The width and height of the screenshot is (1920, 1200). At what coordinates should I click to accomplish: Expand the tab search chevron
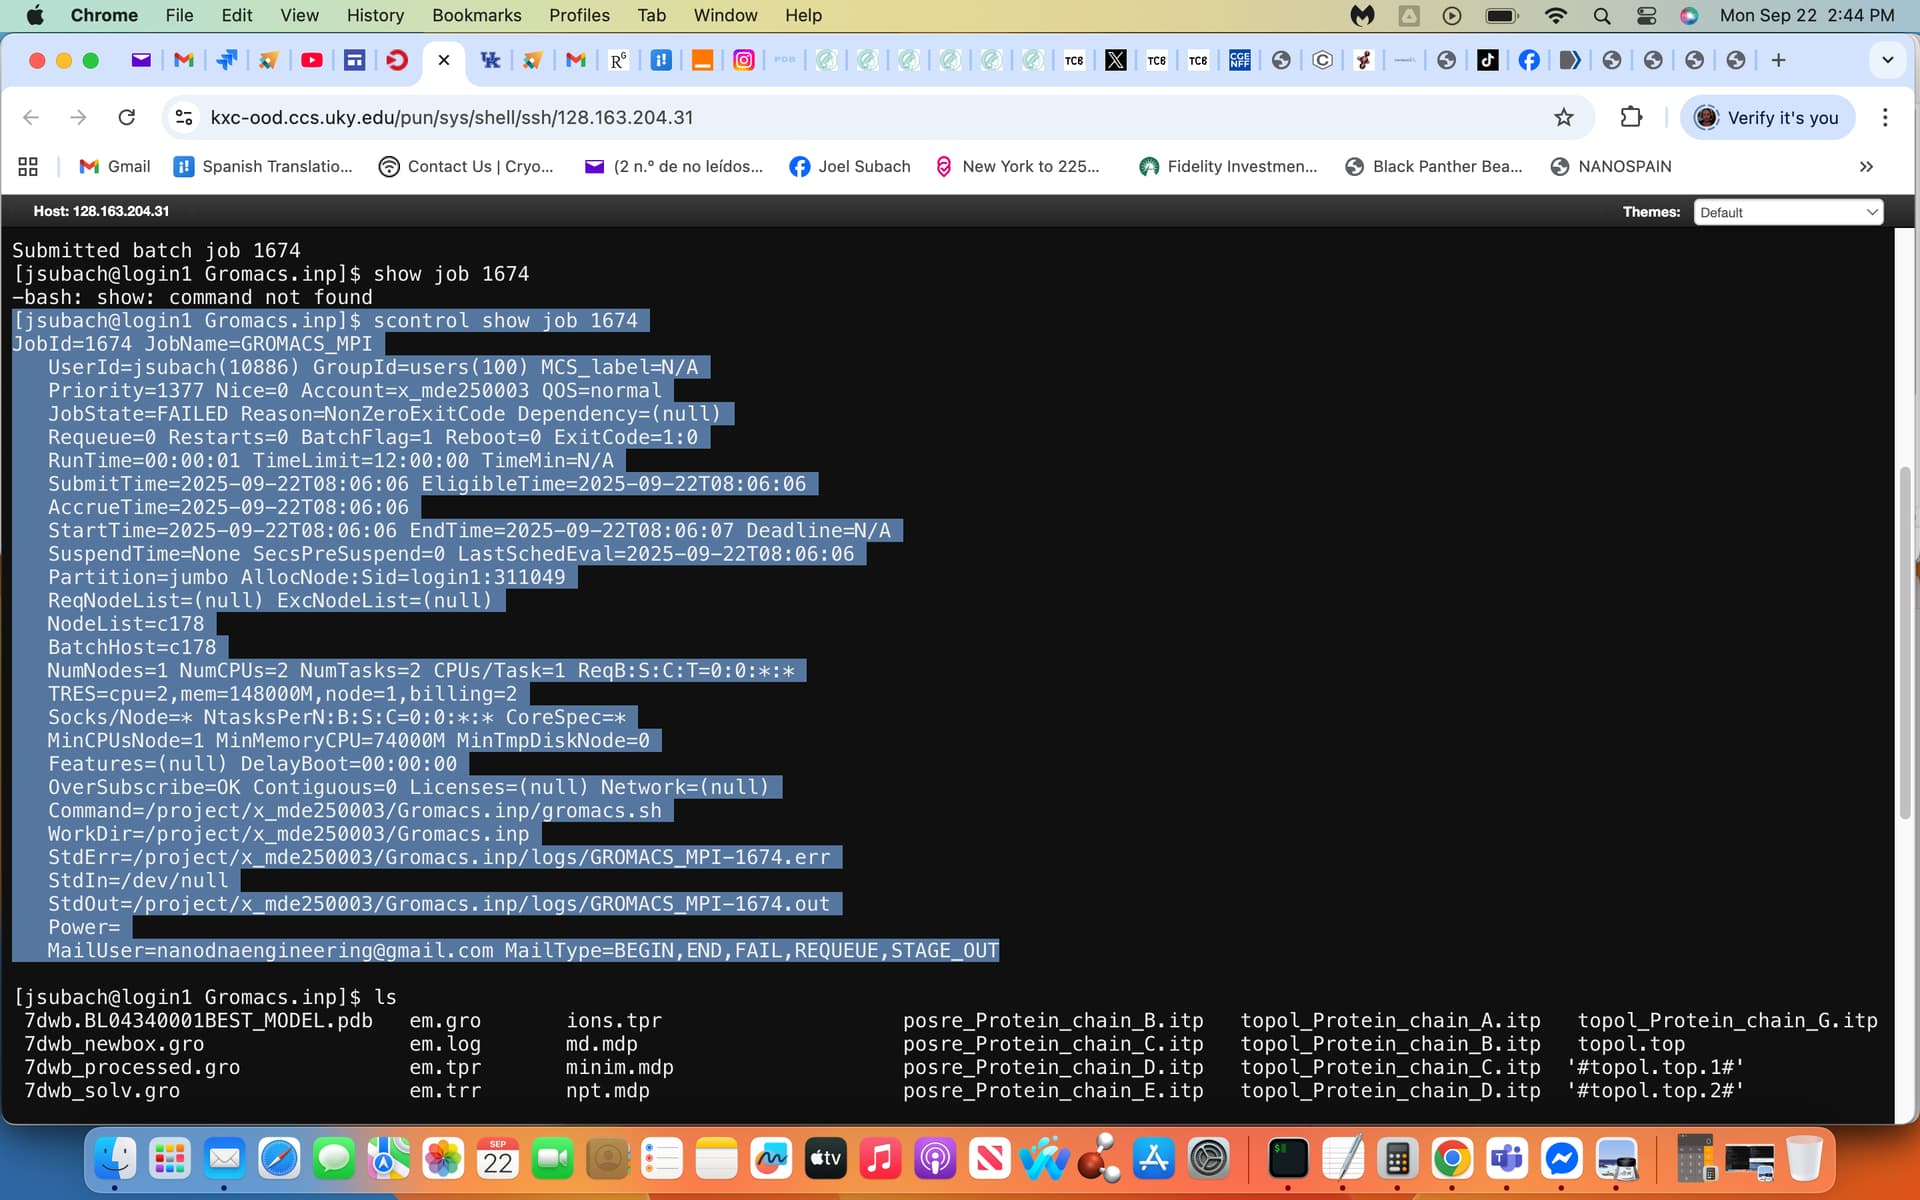[1887, 60]
